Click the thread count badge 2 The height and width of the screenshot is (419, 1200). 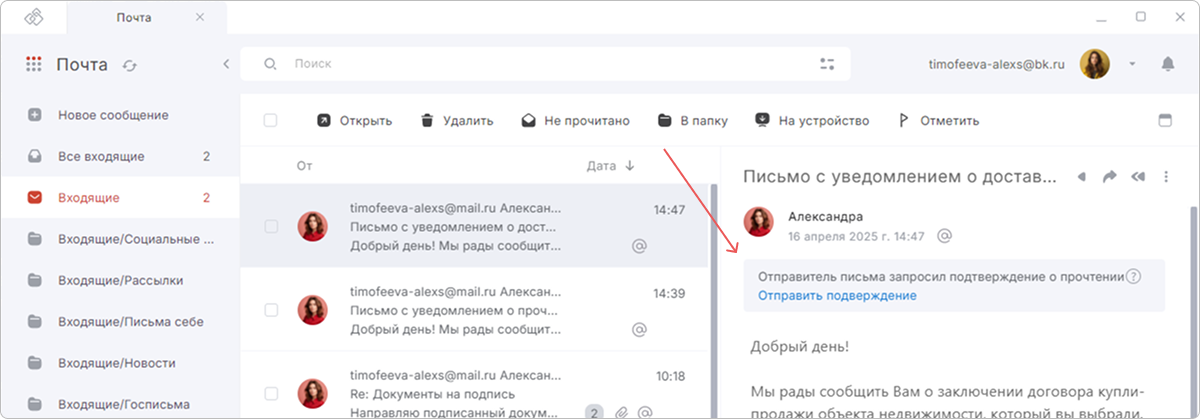coord(595,412)
